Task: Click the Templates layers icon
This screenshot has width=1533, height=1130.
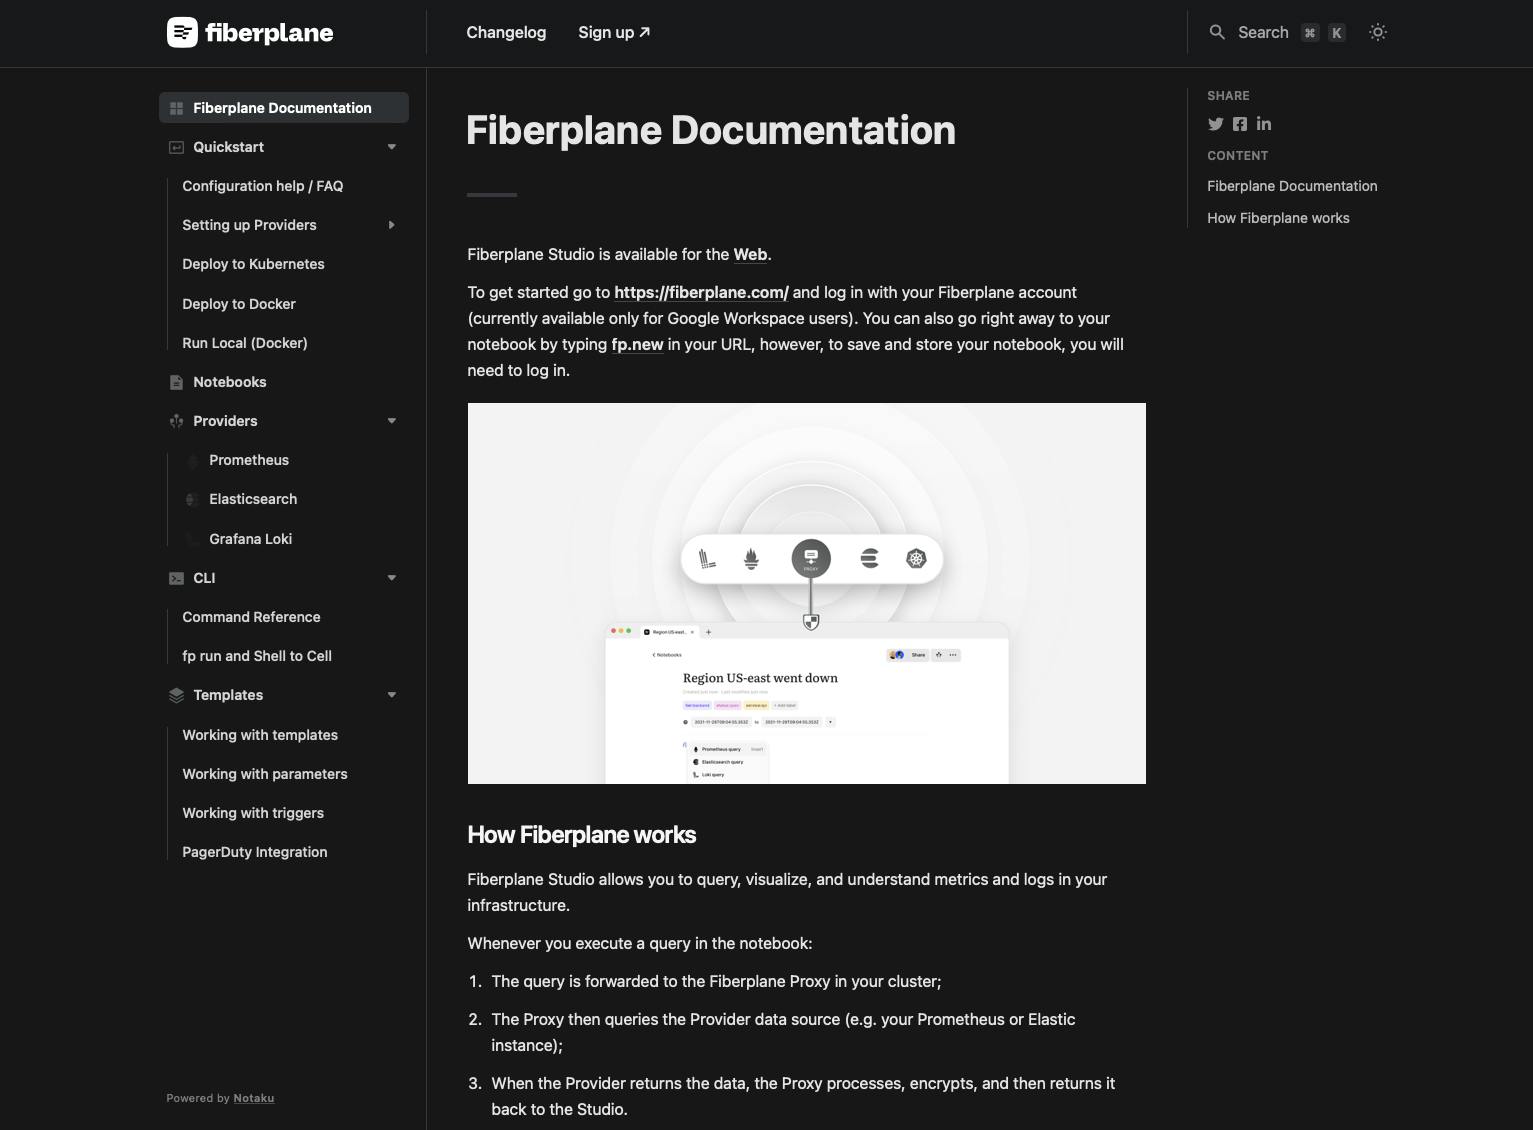Action: (176, 695)
